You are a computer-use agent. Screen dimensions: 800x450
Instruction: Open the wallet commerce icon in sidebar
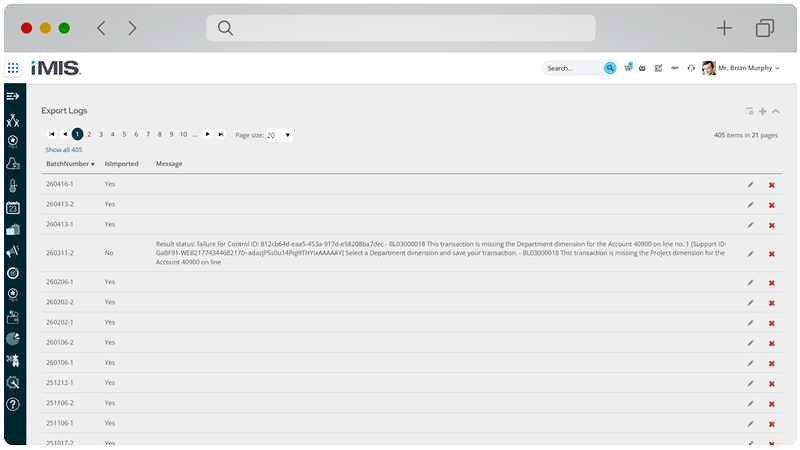(13, 317)
